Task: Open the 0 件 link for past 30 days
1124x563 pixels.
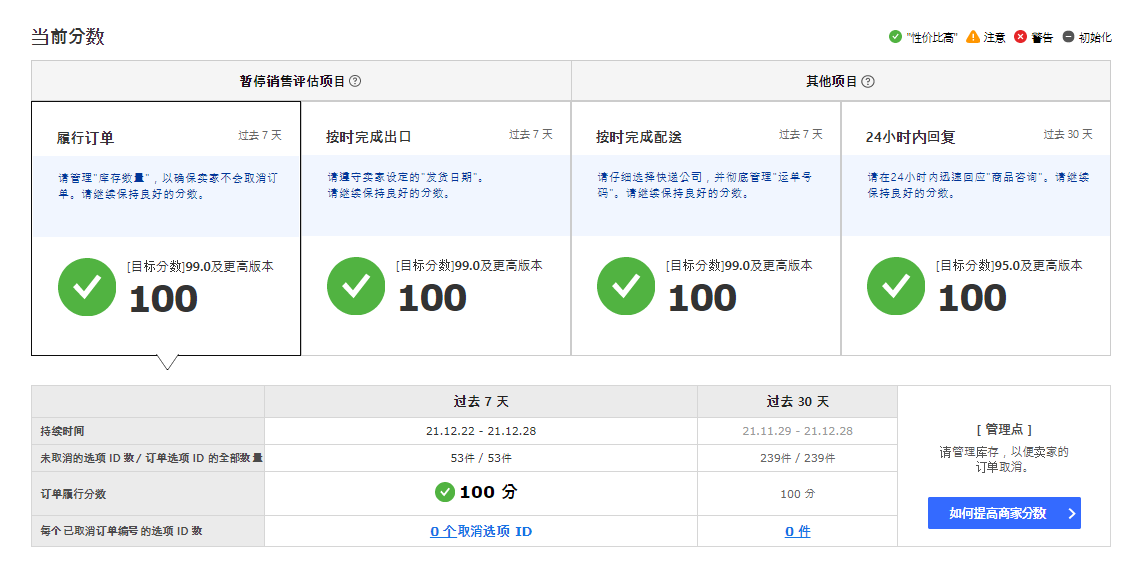Action: (797, 532)
